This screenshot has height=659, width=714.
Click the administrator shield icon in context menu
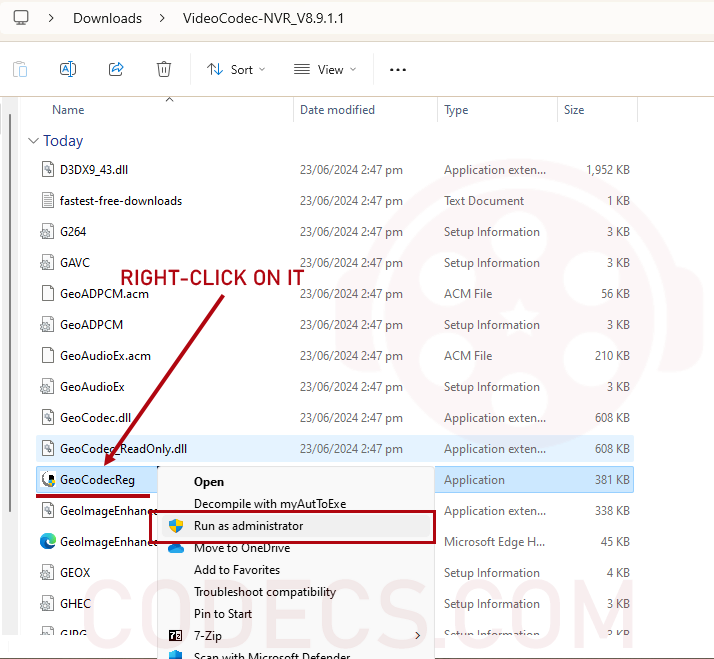click(x=176, y=526)
